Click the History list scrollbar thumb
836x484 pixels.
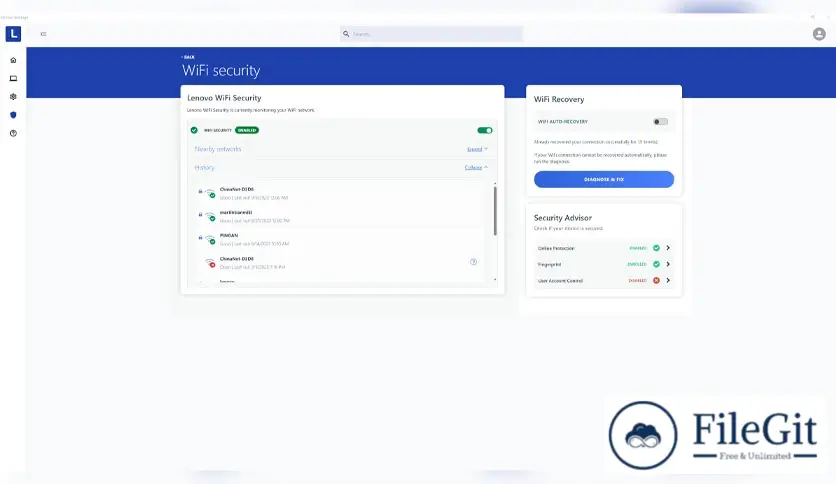495,211
